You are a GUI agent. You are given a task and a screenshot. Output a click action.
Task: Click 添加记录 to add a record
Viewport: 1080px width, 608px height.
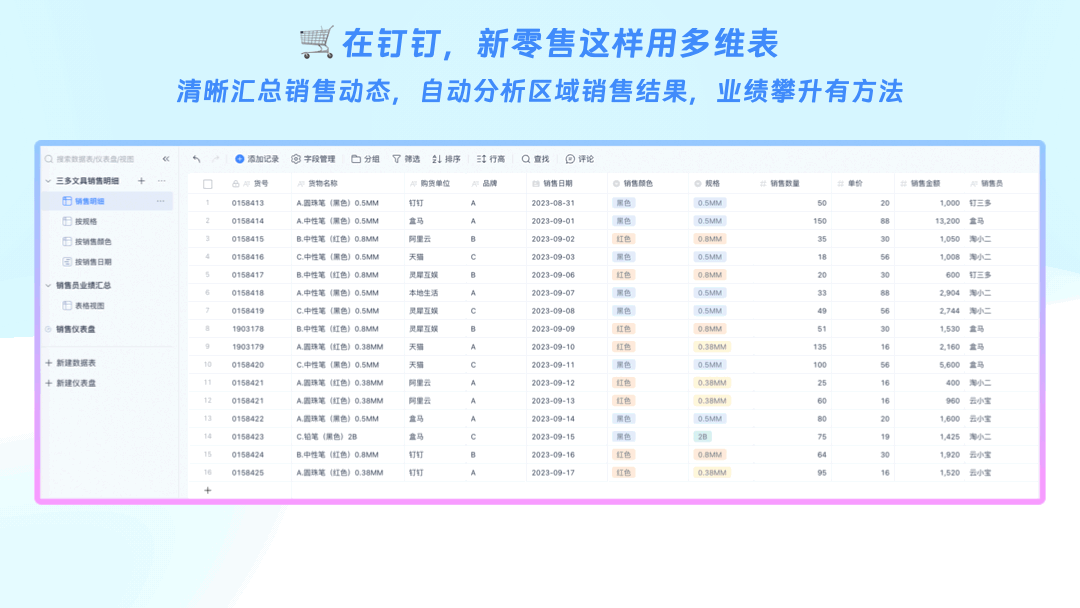point(257,159)
